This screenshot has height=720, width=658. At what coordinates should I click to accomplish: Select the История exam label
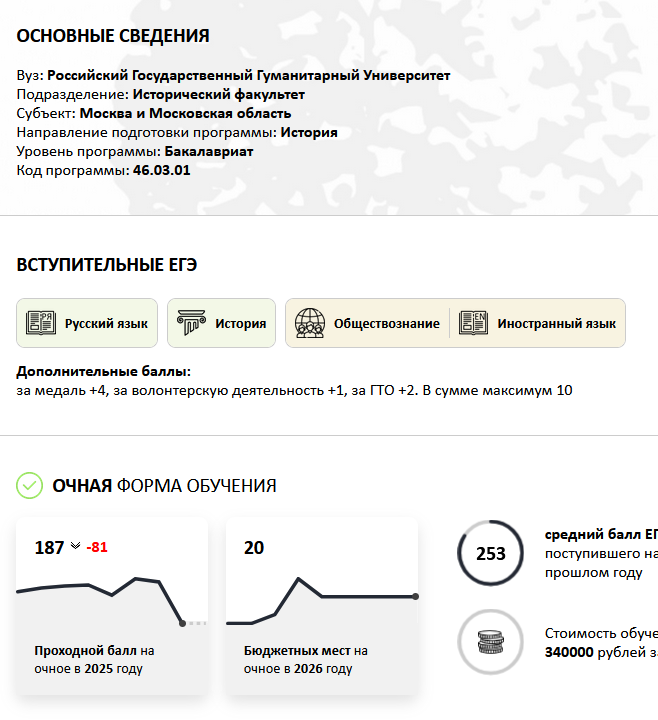pos(241,324)
